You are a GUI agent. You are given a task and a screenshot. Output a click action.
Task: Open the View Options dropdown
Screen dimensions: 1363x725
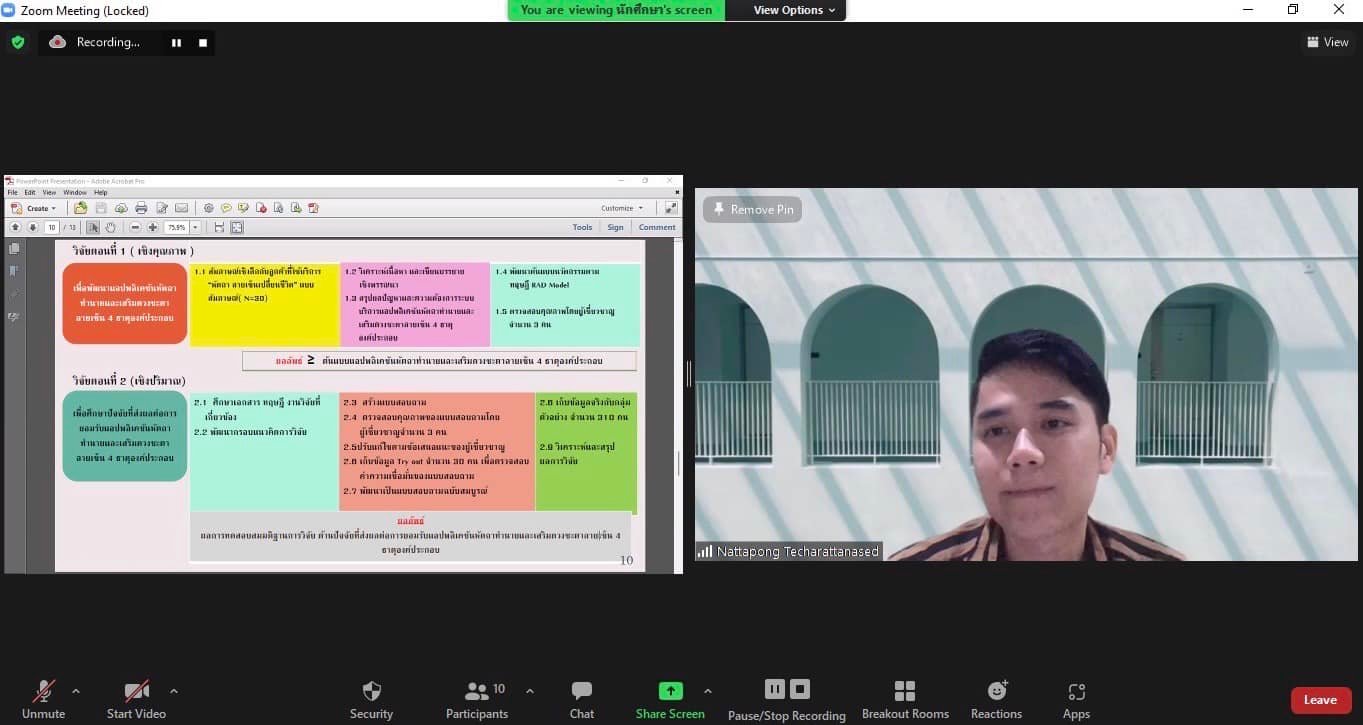point(788,10)
